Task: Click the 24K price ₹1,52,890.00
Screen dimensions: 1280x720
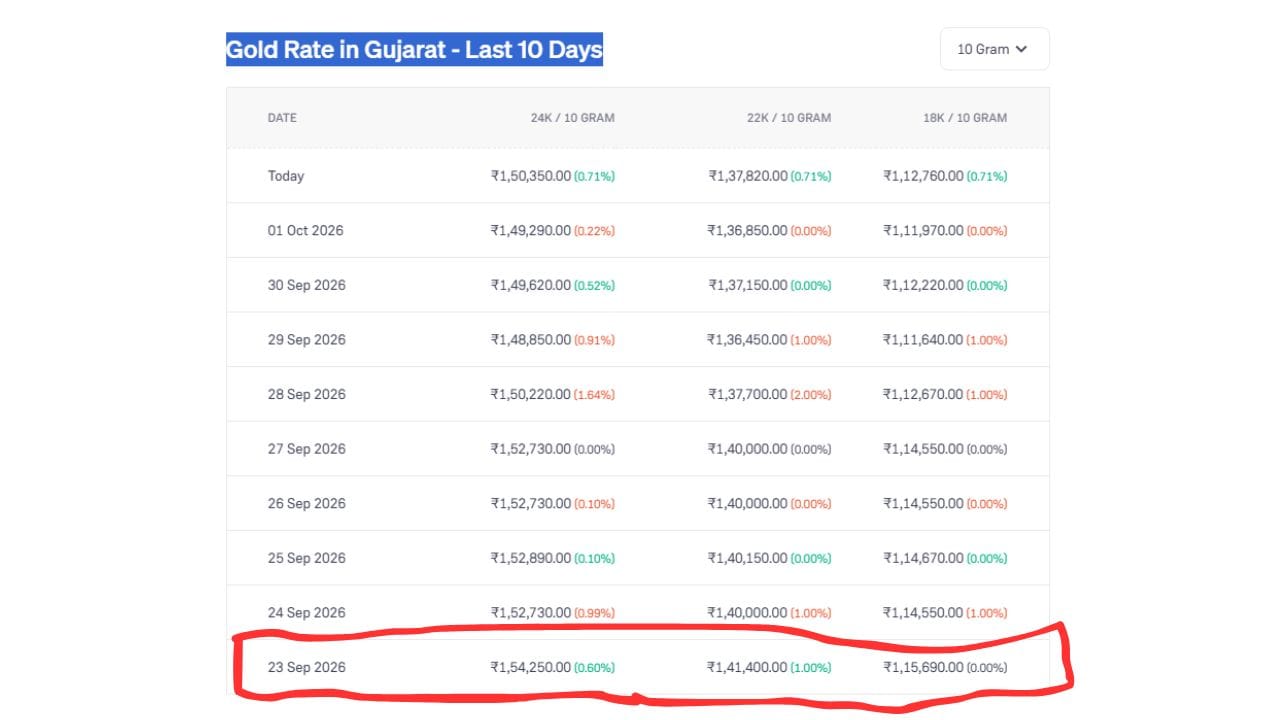Action: (531, 558)
